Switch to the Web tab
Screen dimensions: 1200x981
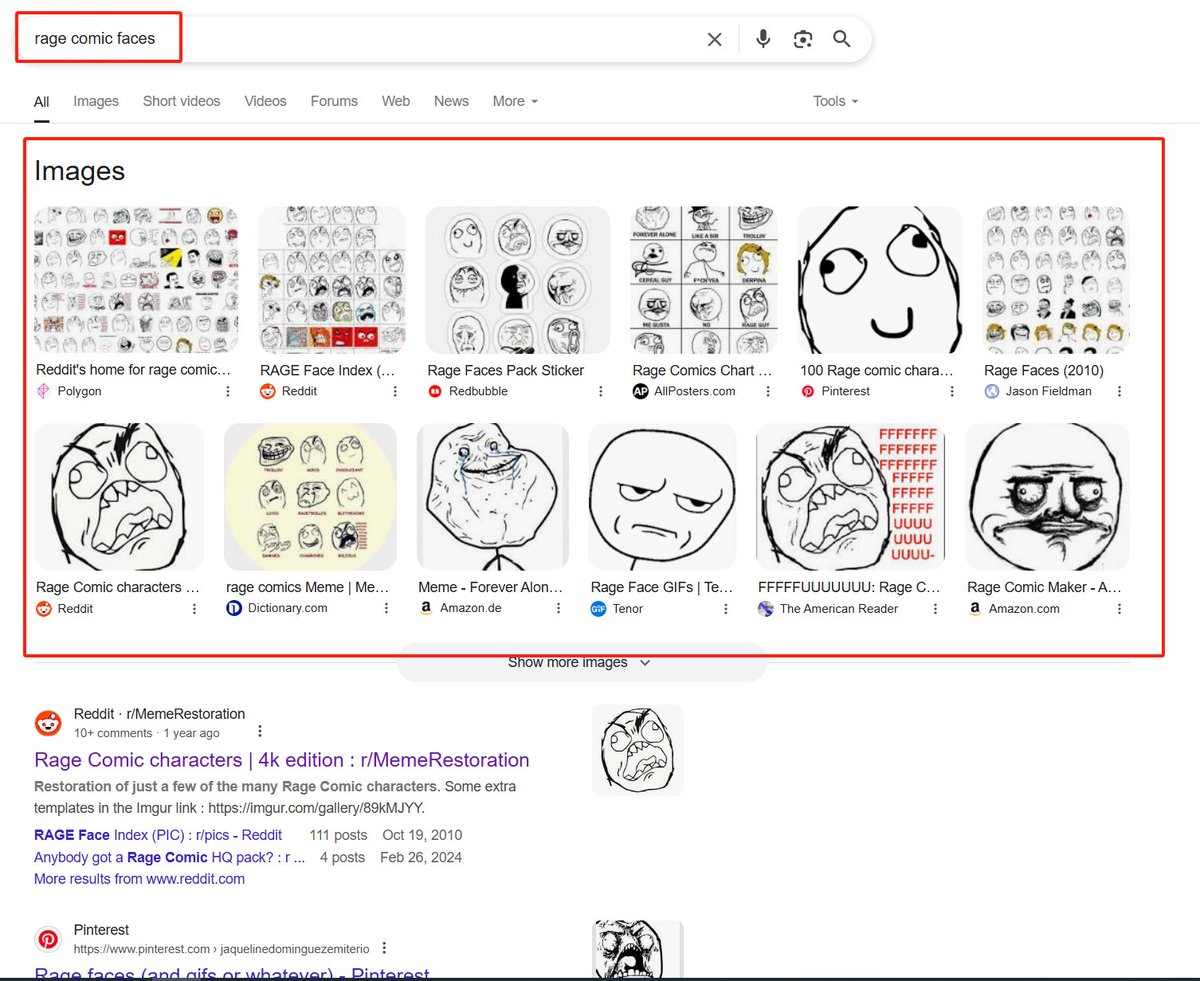coord(396,101)
